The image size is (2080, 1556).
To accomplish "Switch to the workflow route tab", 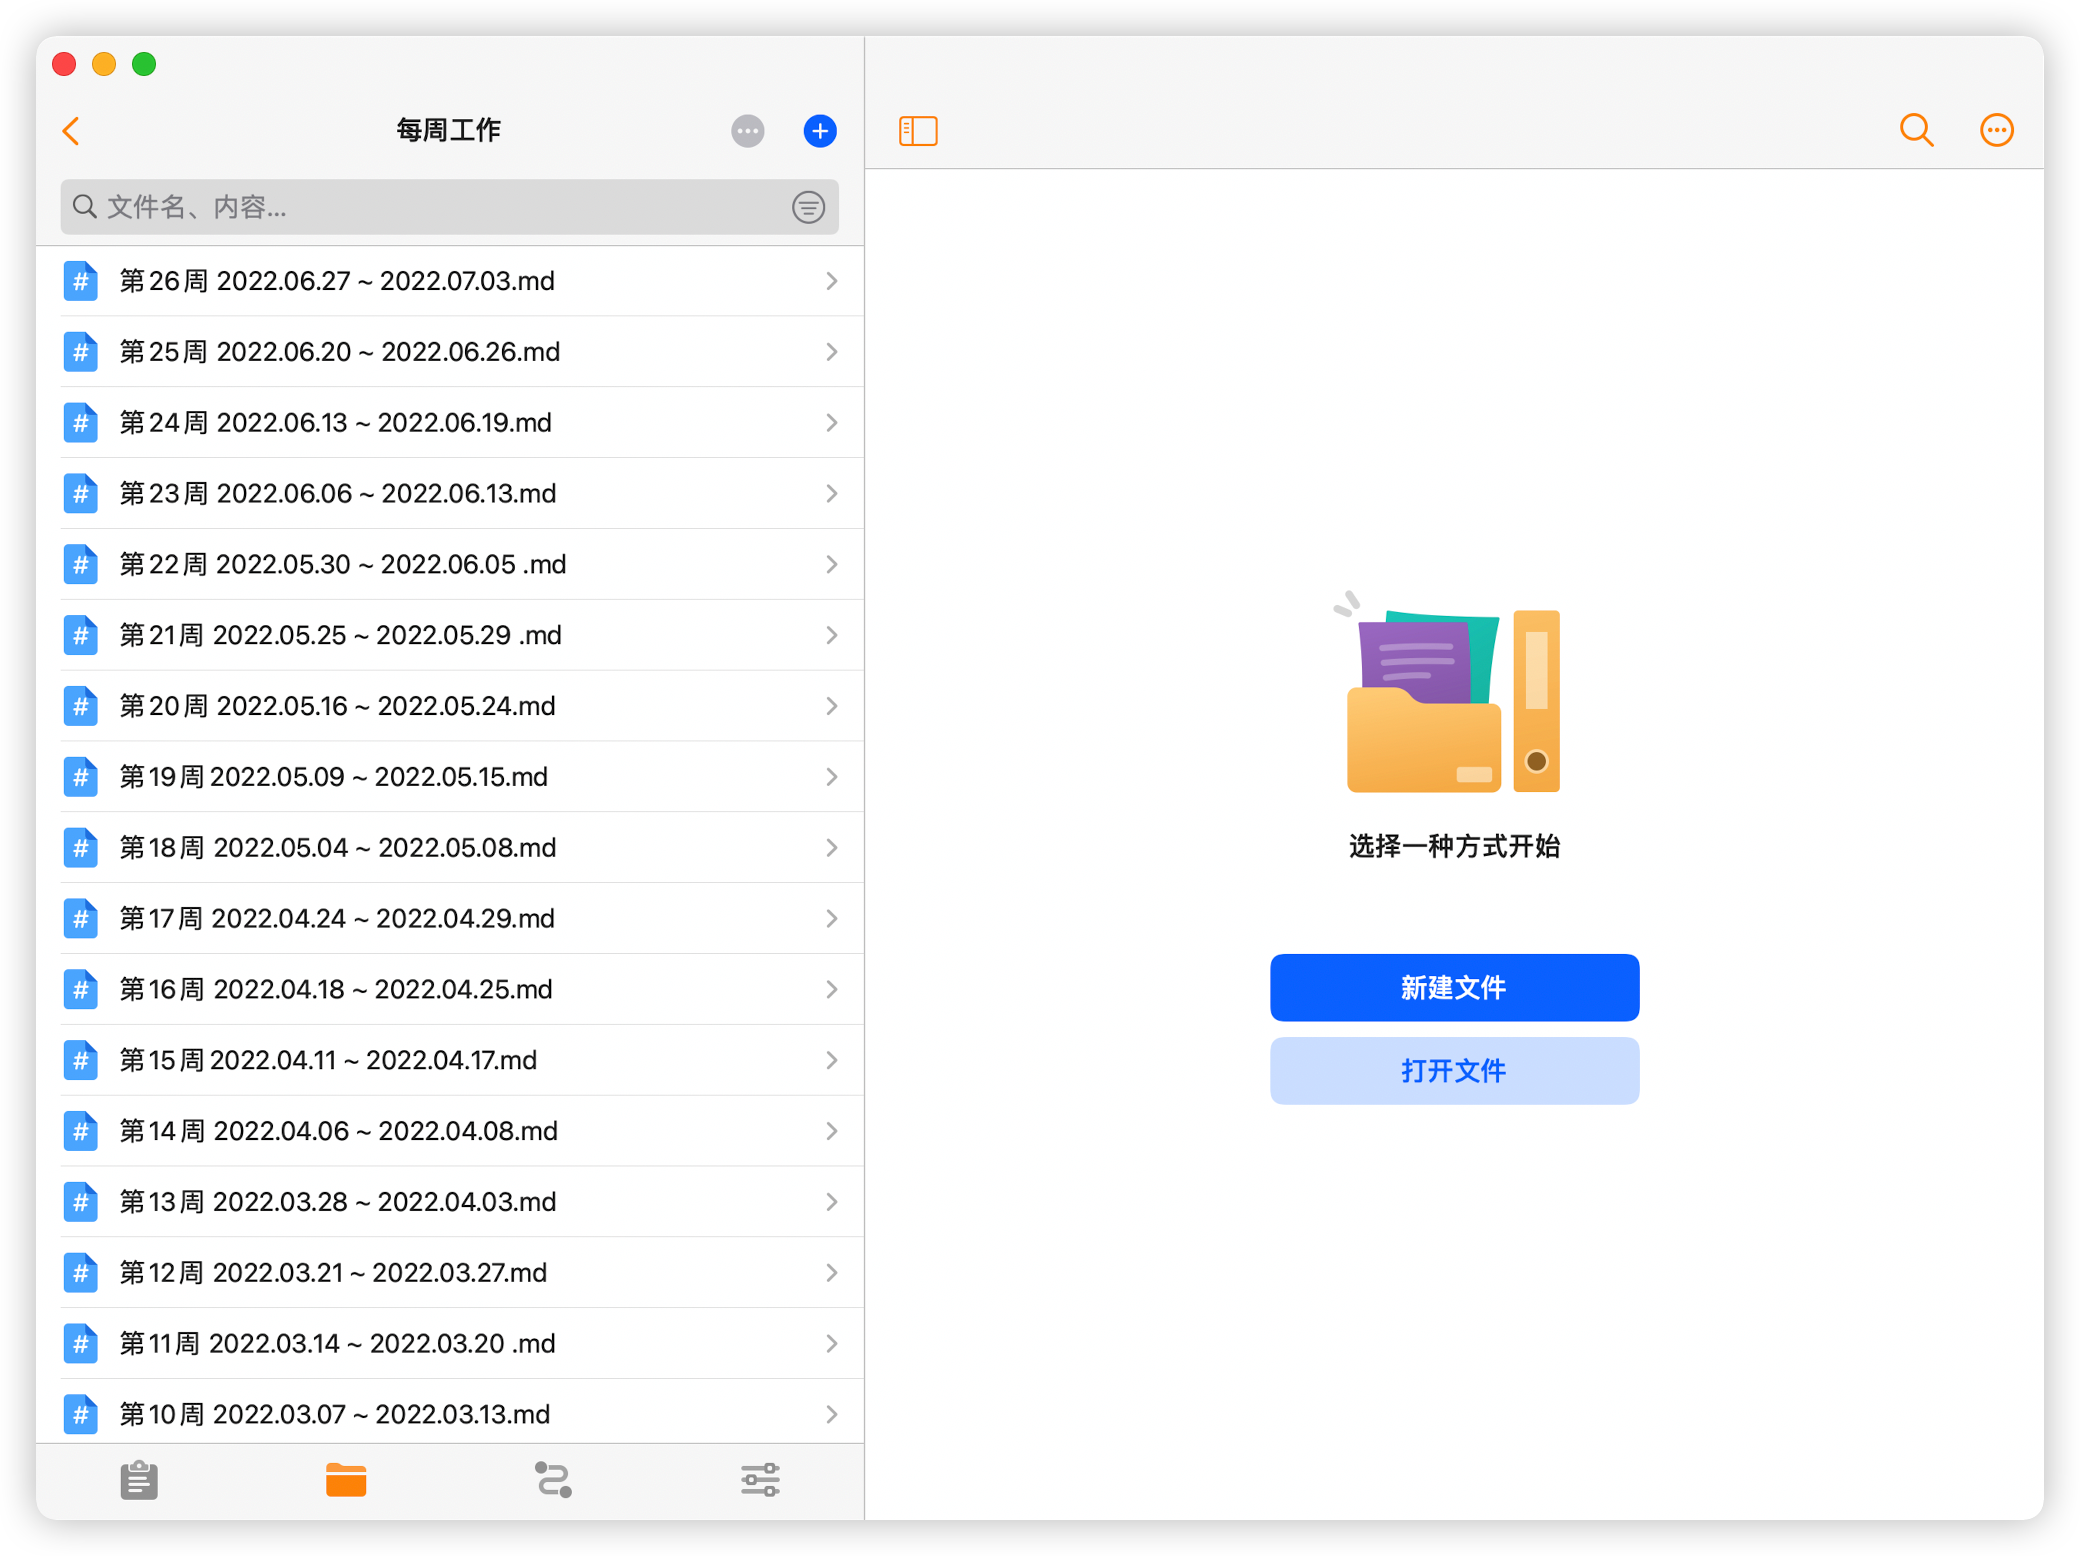I will coord(553,1480).
